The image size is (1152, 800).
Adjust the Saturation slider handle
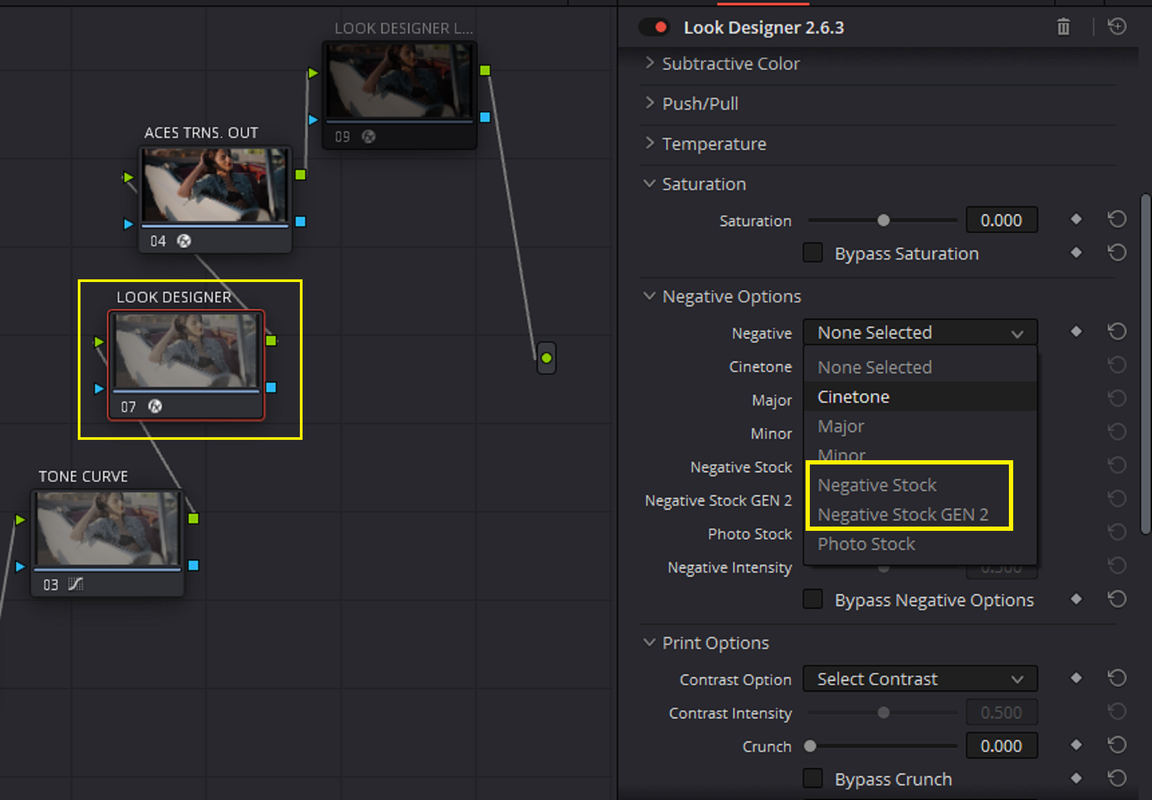click(x=883, y=220)
